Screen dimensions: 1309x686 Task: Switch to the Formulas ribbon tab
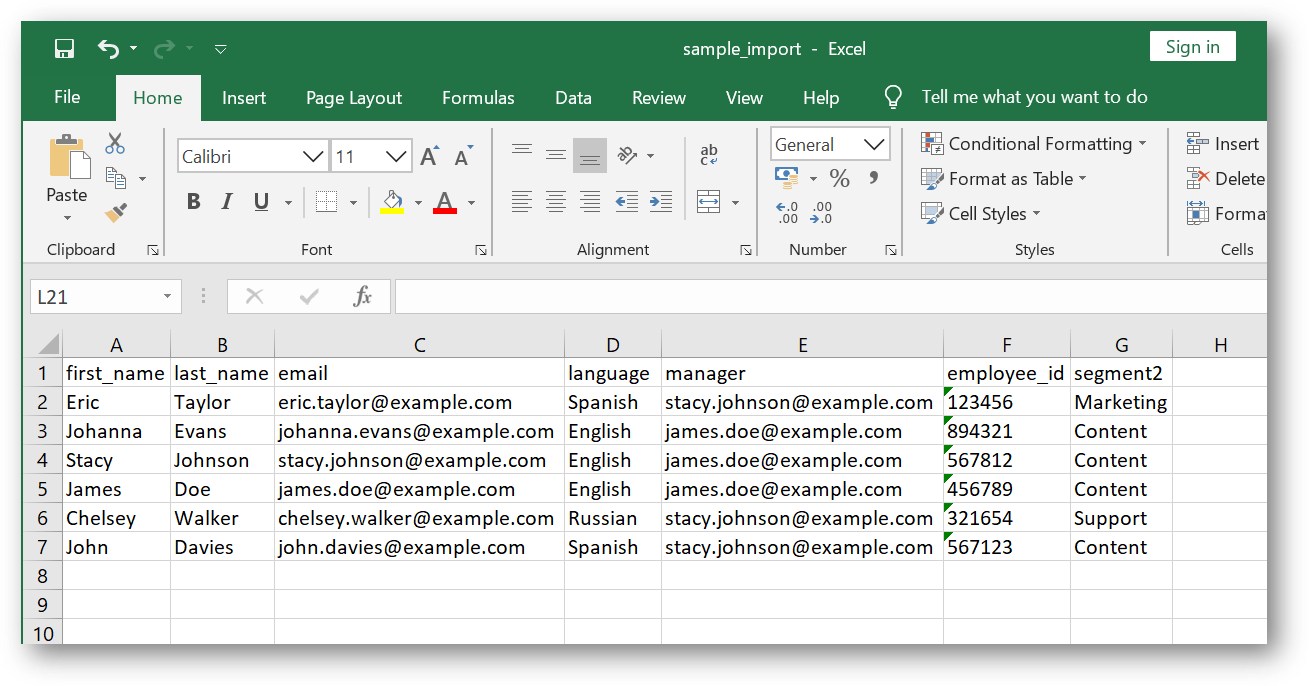(478, 97)
